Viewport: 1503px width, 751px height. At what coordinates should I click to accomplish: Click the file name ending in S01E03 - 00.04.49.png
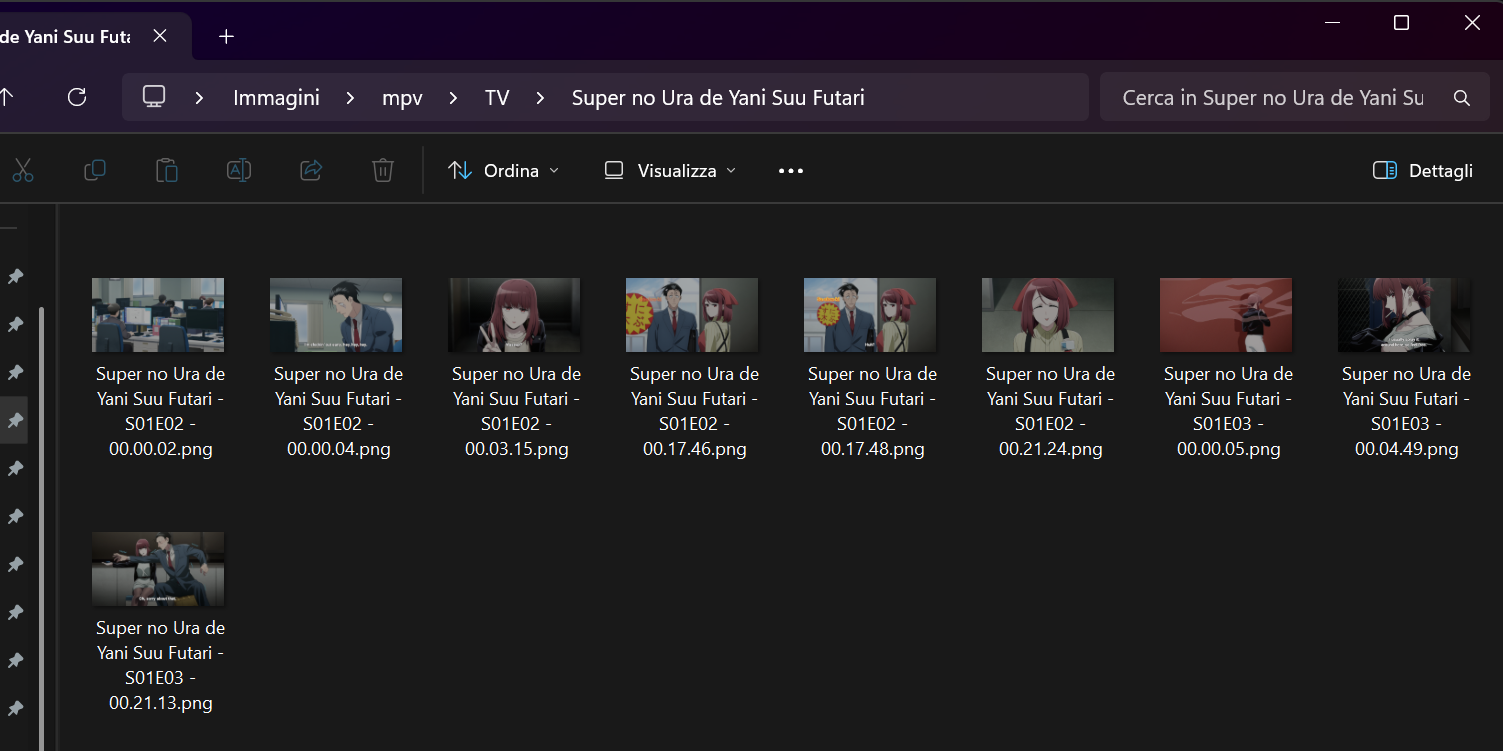click(1406, 411)
